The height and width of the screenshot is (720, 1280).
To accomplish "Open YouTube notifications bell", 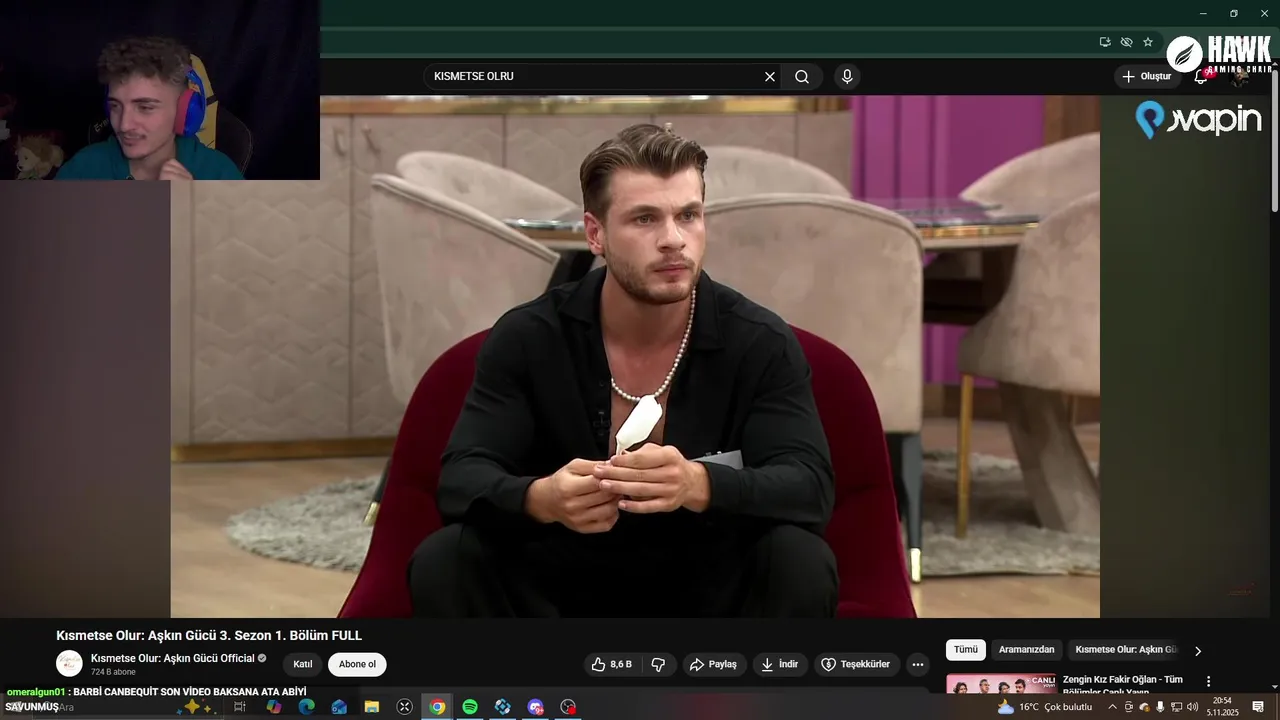I will point(1201,77).
